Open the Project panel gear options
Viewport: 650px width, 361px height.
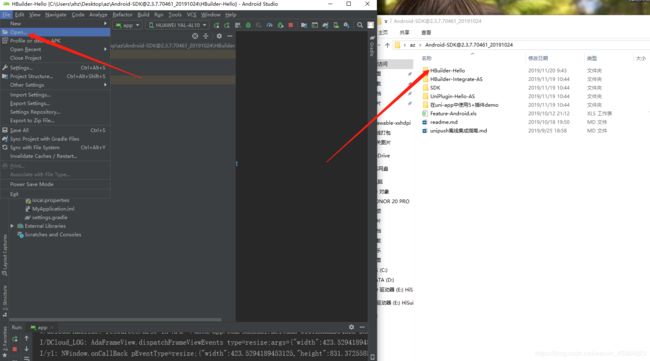pos(219,36)
